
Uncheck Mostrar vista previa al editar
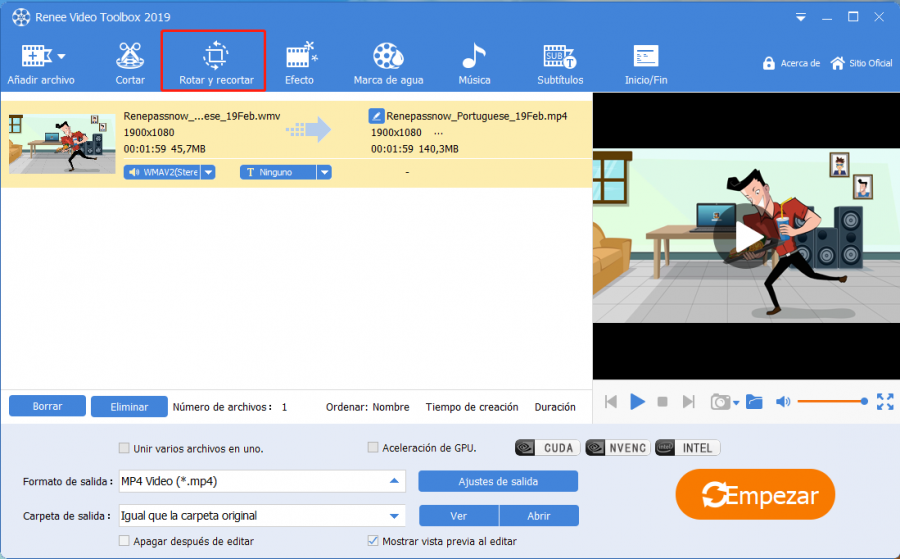[x=373, y=541]
